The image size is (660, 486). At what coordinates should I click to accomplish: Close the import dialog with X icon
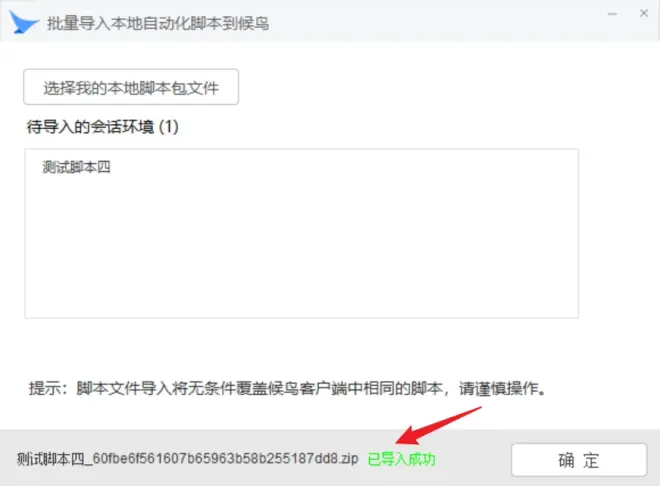click(644, 13)
